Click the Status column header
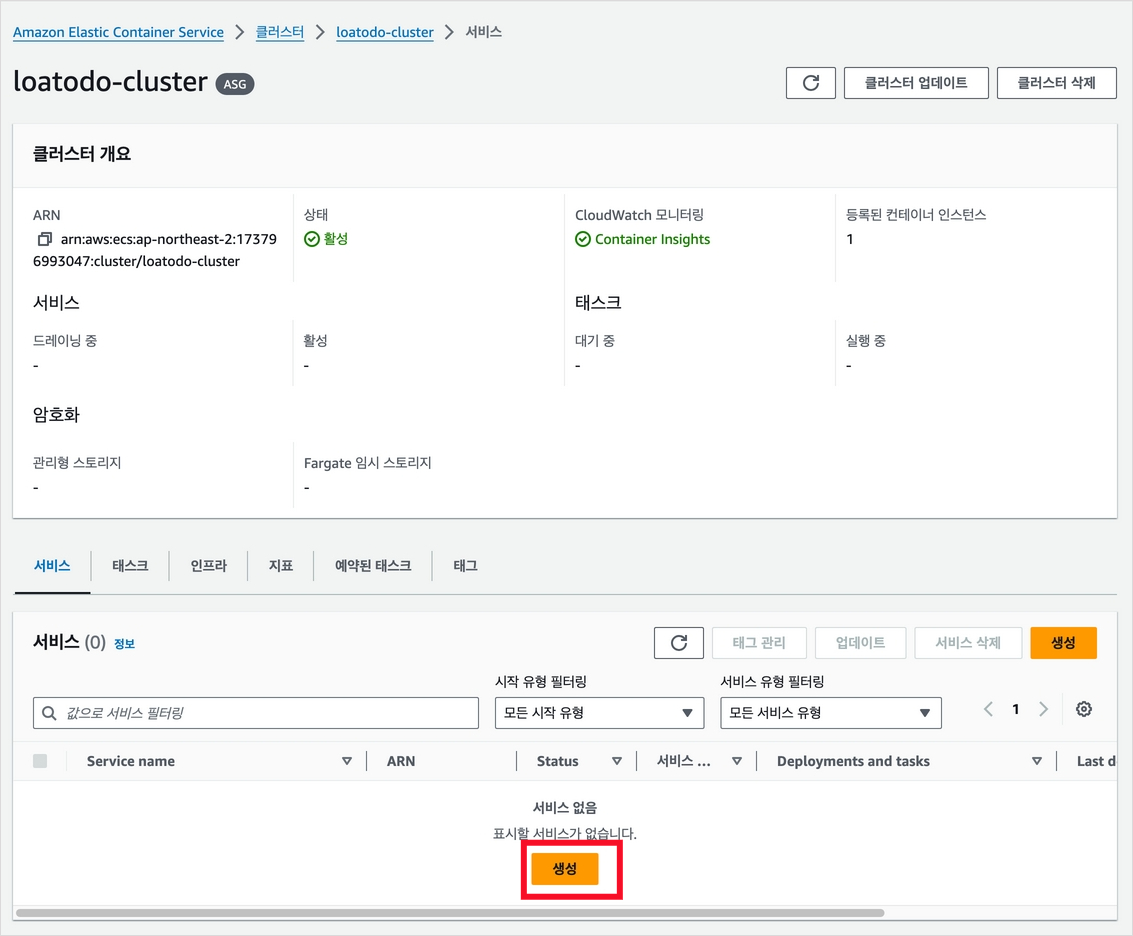Image resolution: width=1133 pixels, height=936 pixels. click(557, 761)
